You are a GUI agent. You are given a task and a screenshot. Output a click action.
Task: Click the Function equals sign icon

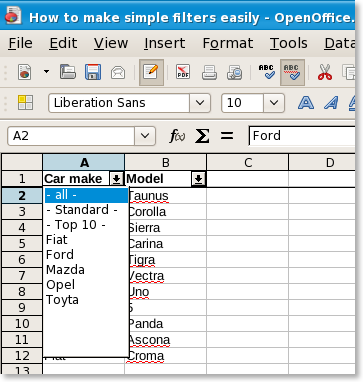pos(227,136)
